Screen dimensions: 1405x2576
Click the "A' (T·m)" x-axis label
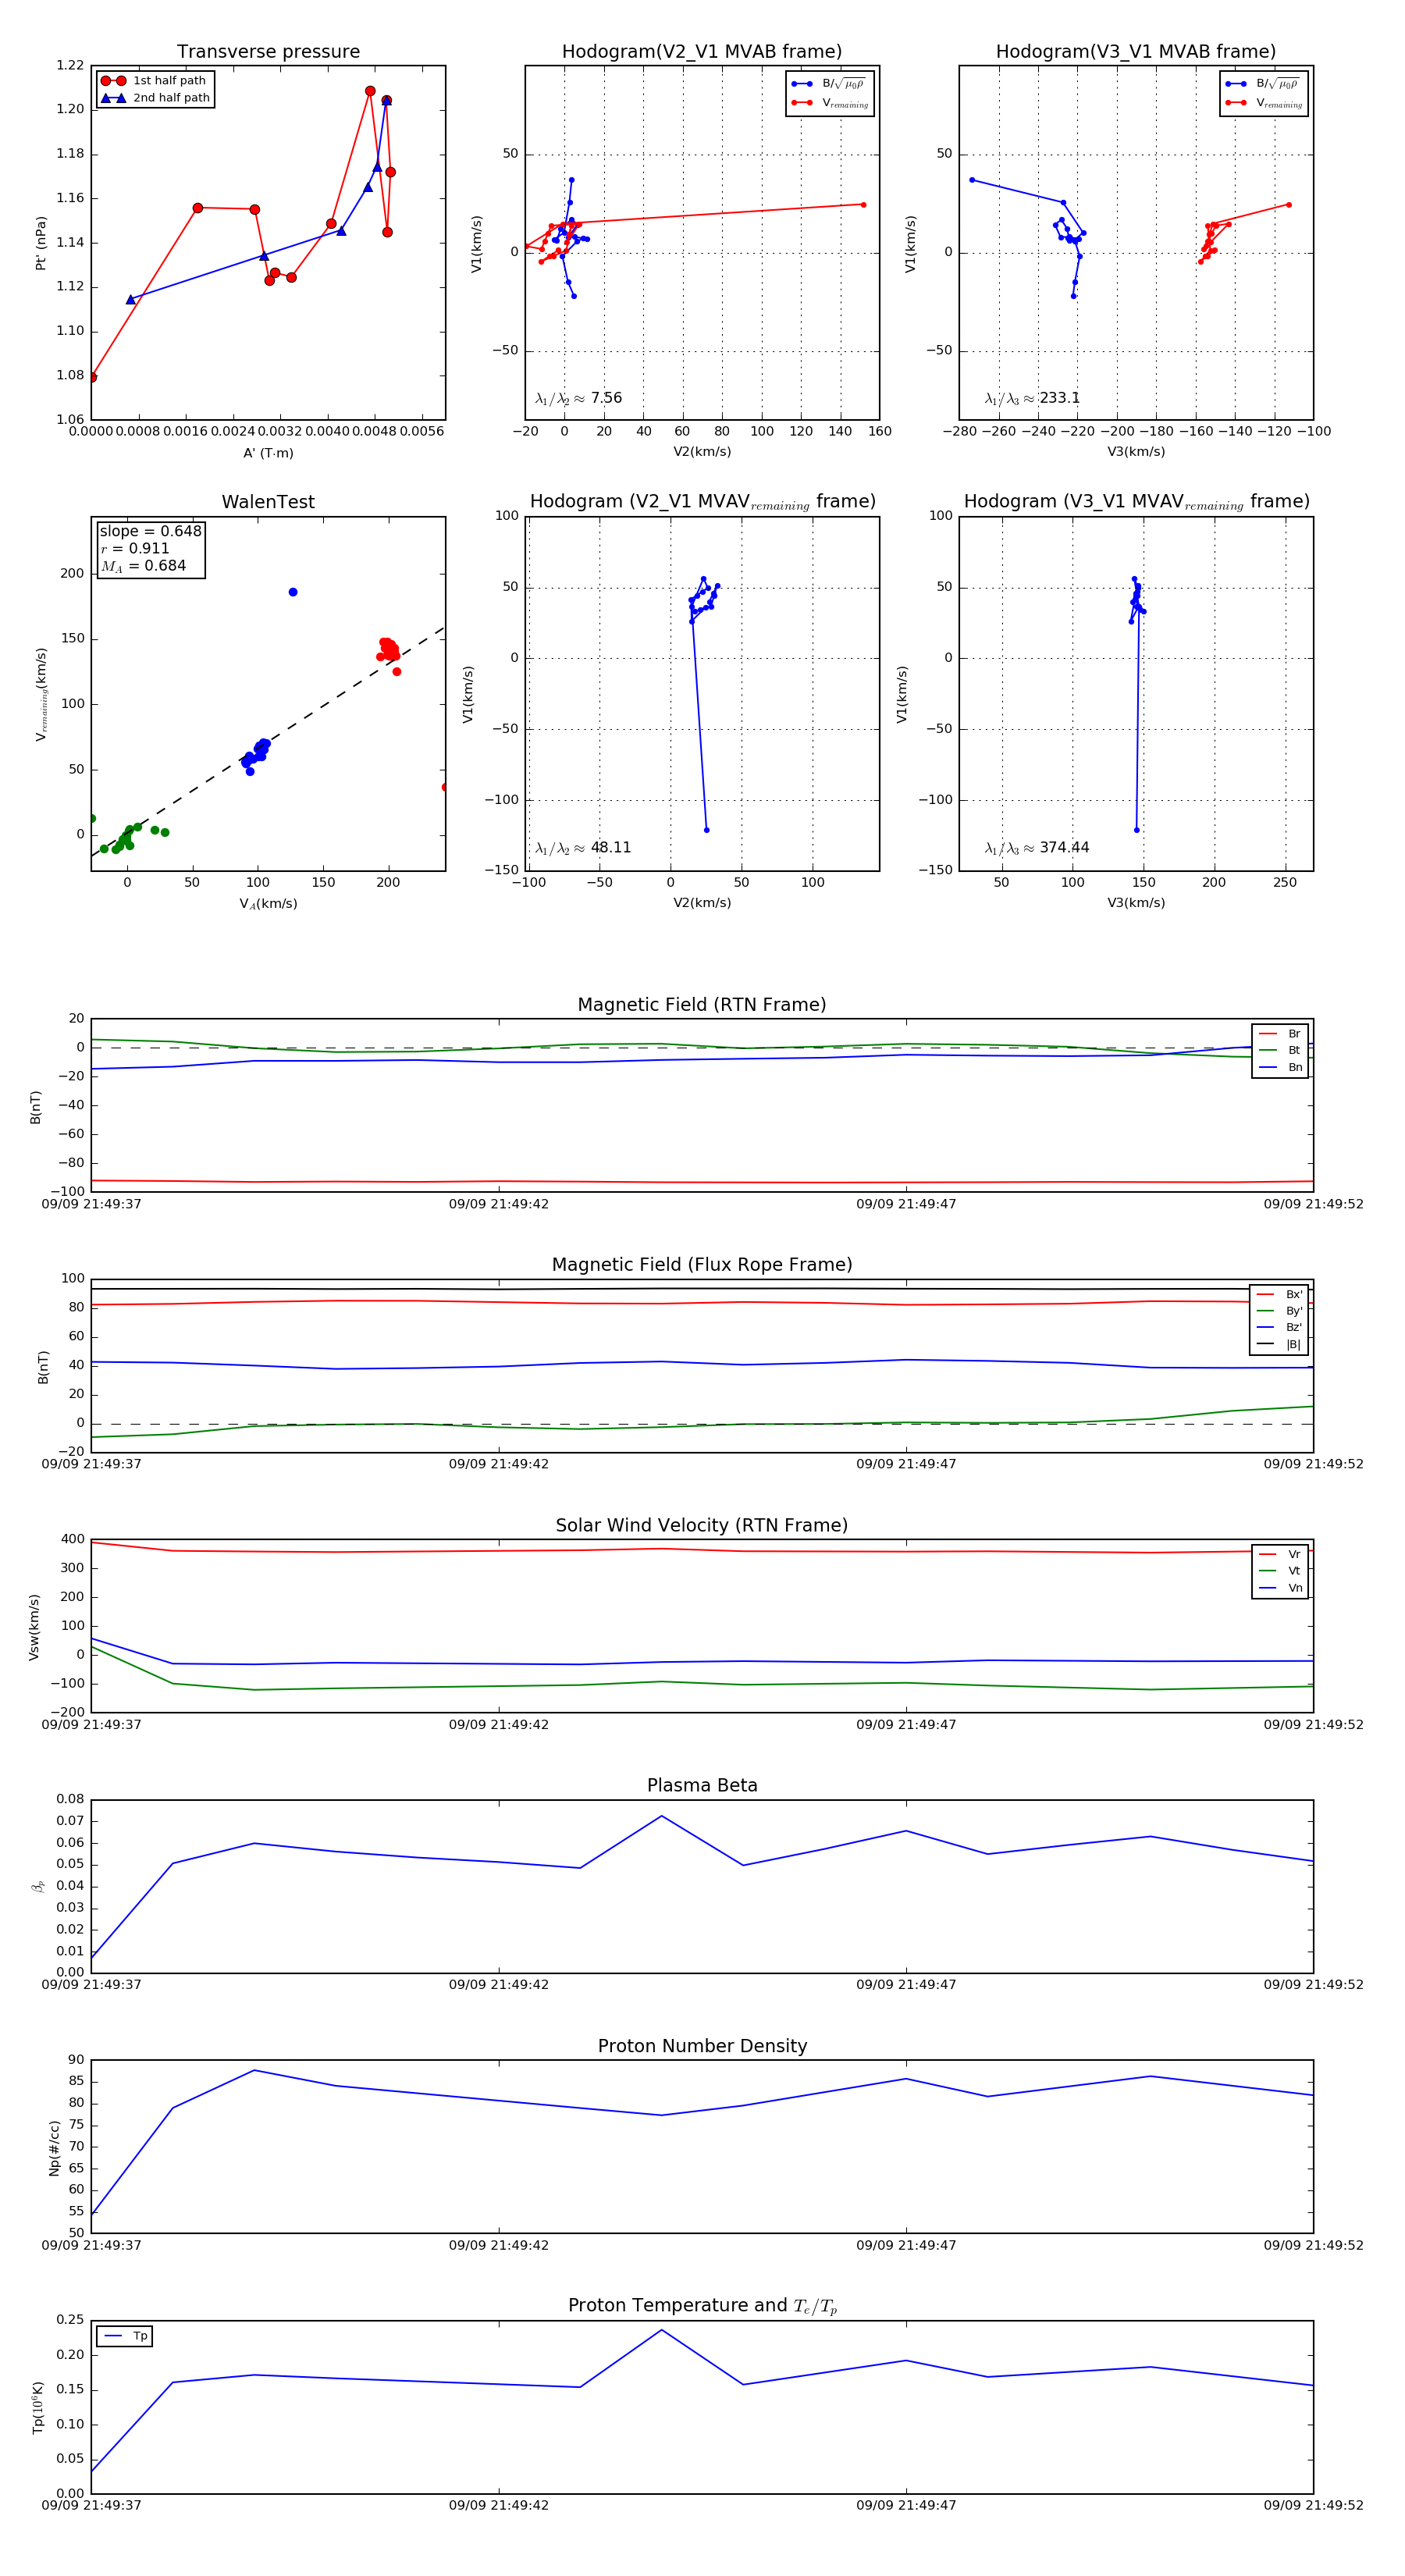click(268, 453)
